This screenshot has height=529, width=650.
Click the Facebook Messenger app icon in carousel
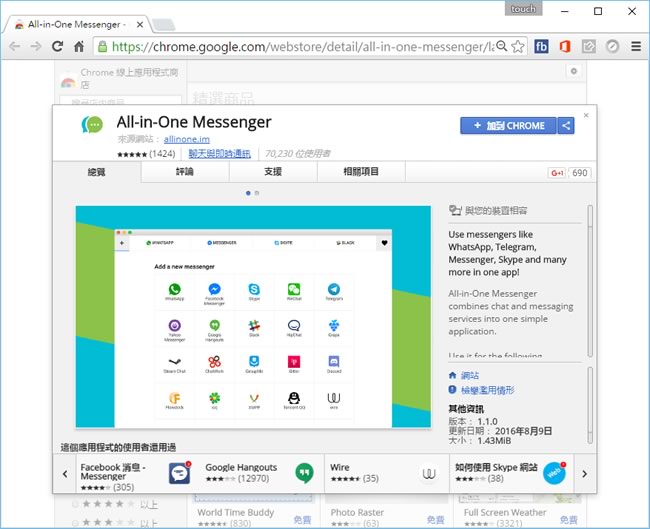point(180,473)
